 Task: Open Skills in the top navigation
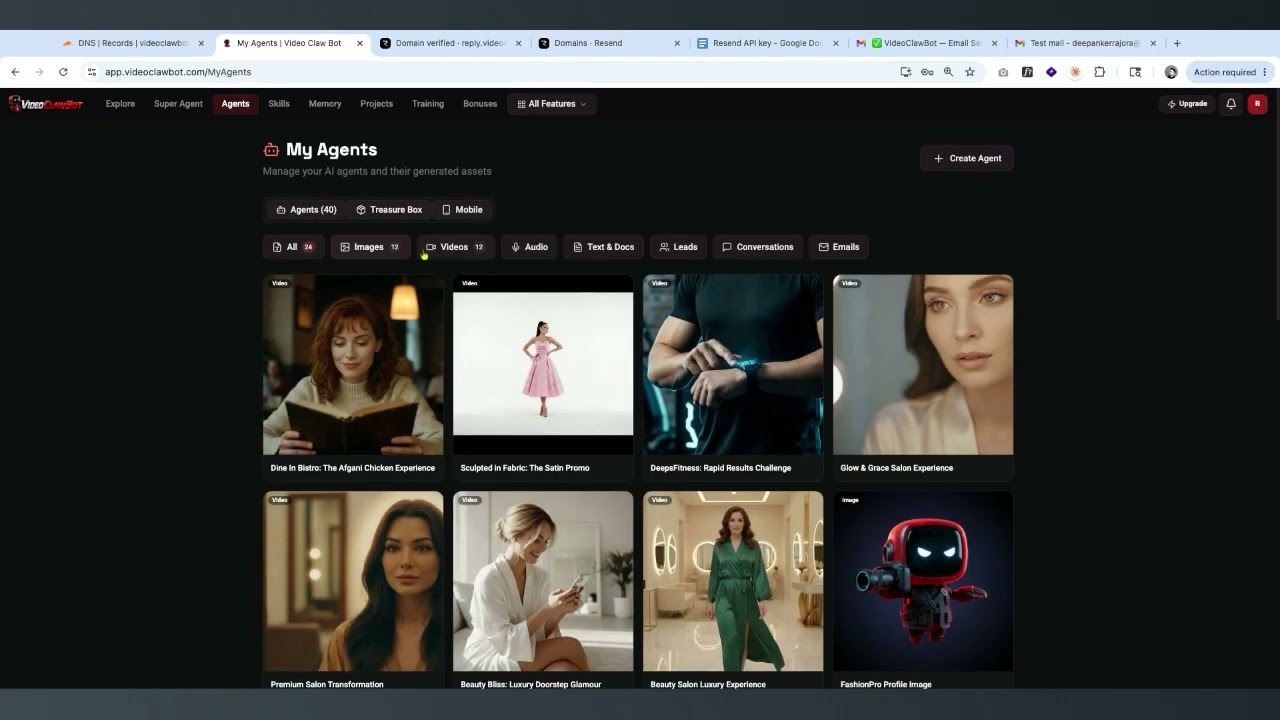(x=279, y=104)
